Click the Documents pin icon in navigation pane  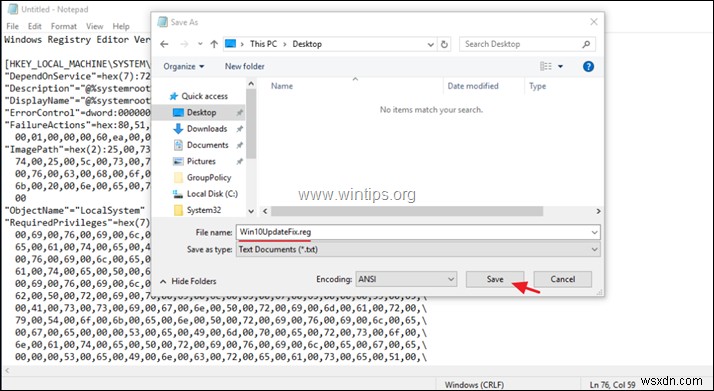coord(240,146)
